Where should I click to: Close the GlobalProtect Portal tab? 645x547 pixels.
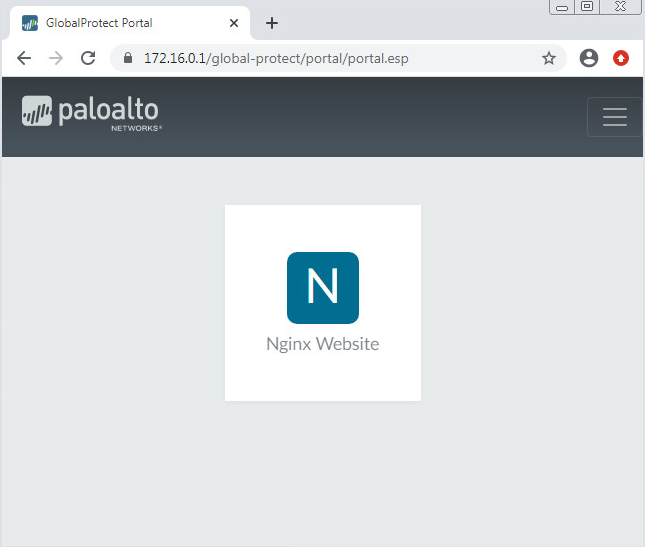point(234,23)
